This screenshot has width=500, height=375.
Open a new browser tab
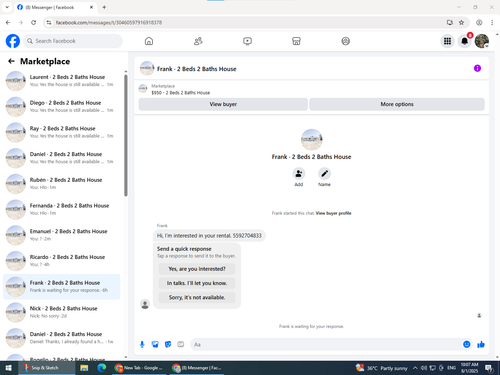tap(104, 7)
